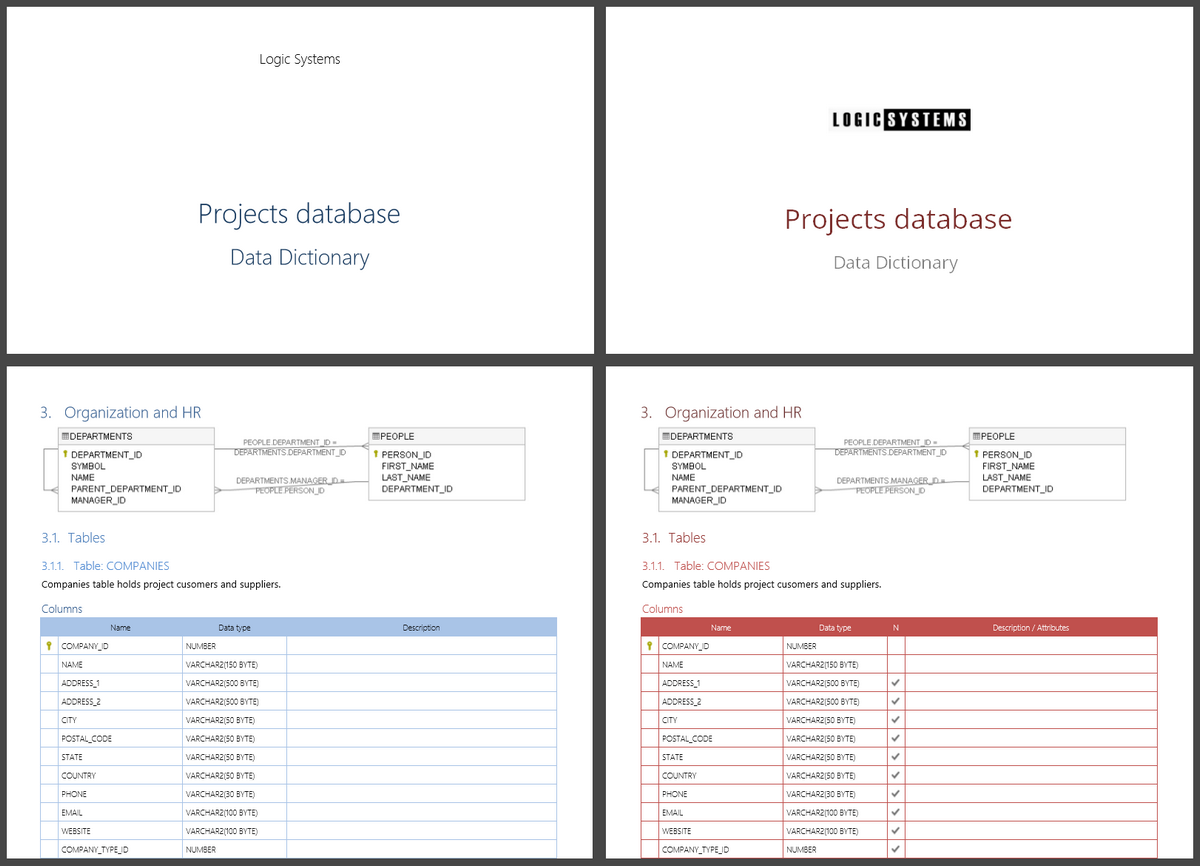Click the key icon next to COMPANY_ID in red table
Viewport: 1200px width, 866px height.
650,646
